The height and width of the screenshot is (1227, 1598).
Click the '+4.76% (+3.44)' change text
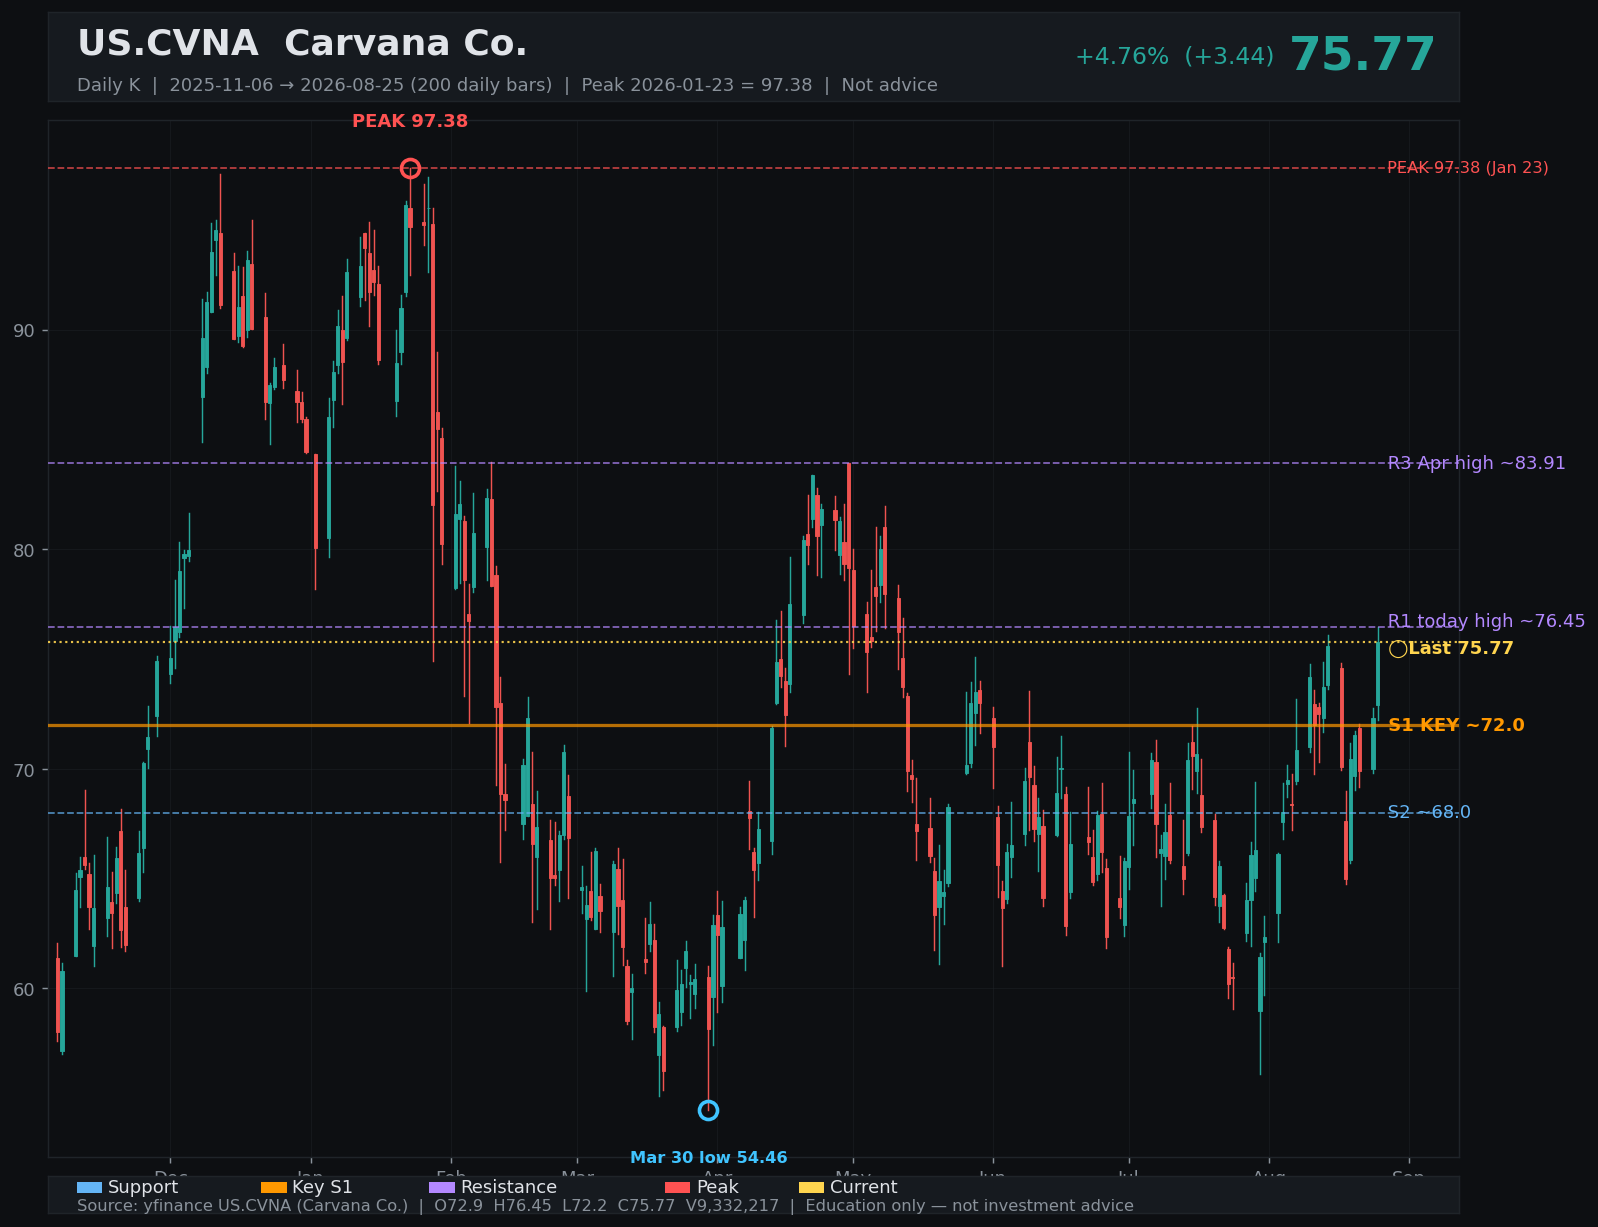(1174, 57)
